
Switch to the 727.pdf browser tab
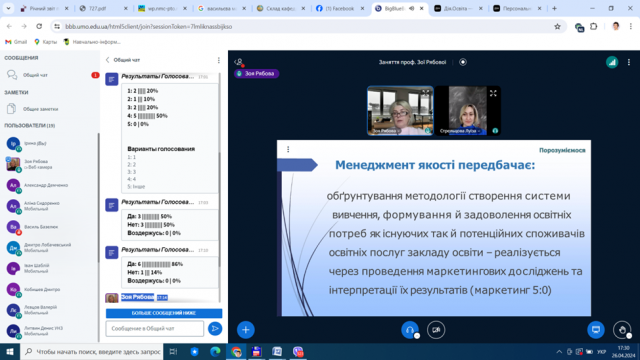pos(103,8)
